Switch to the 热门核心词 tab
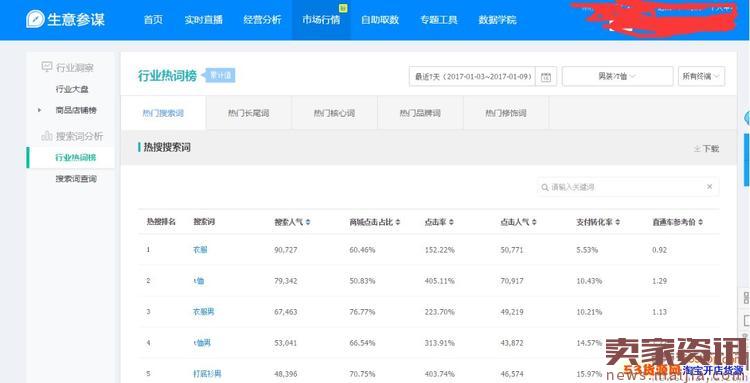Image resolution: width=750 pixels, height=383 pixels. 334,113
